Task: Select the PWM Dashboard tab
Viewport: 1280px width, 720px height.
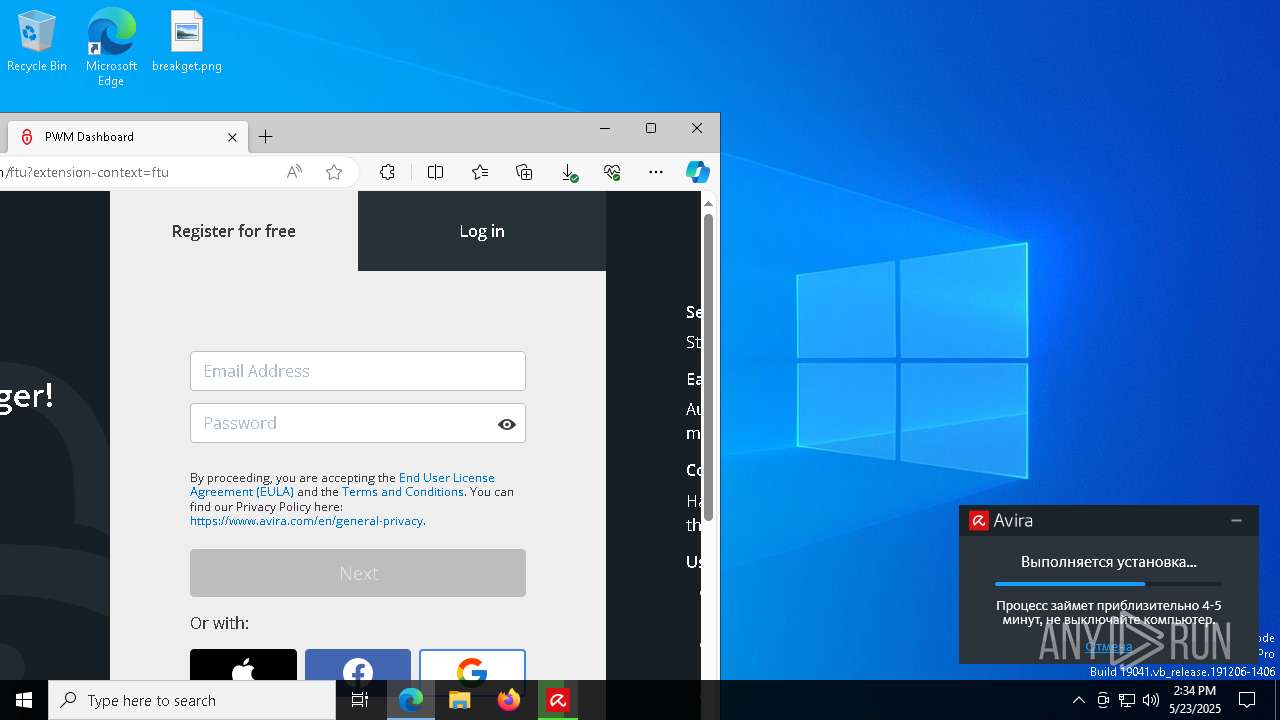Action: tap(128, 137)
